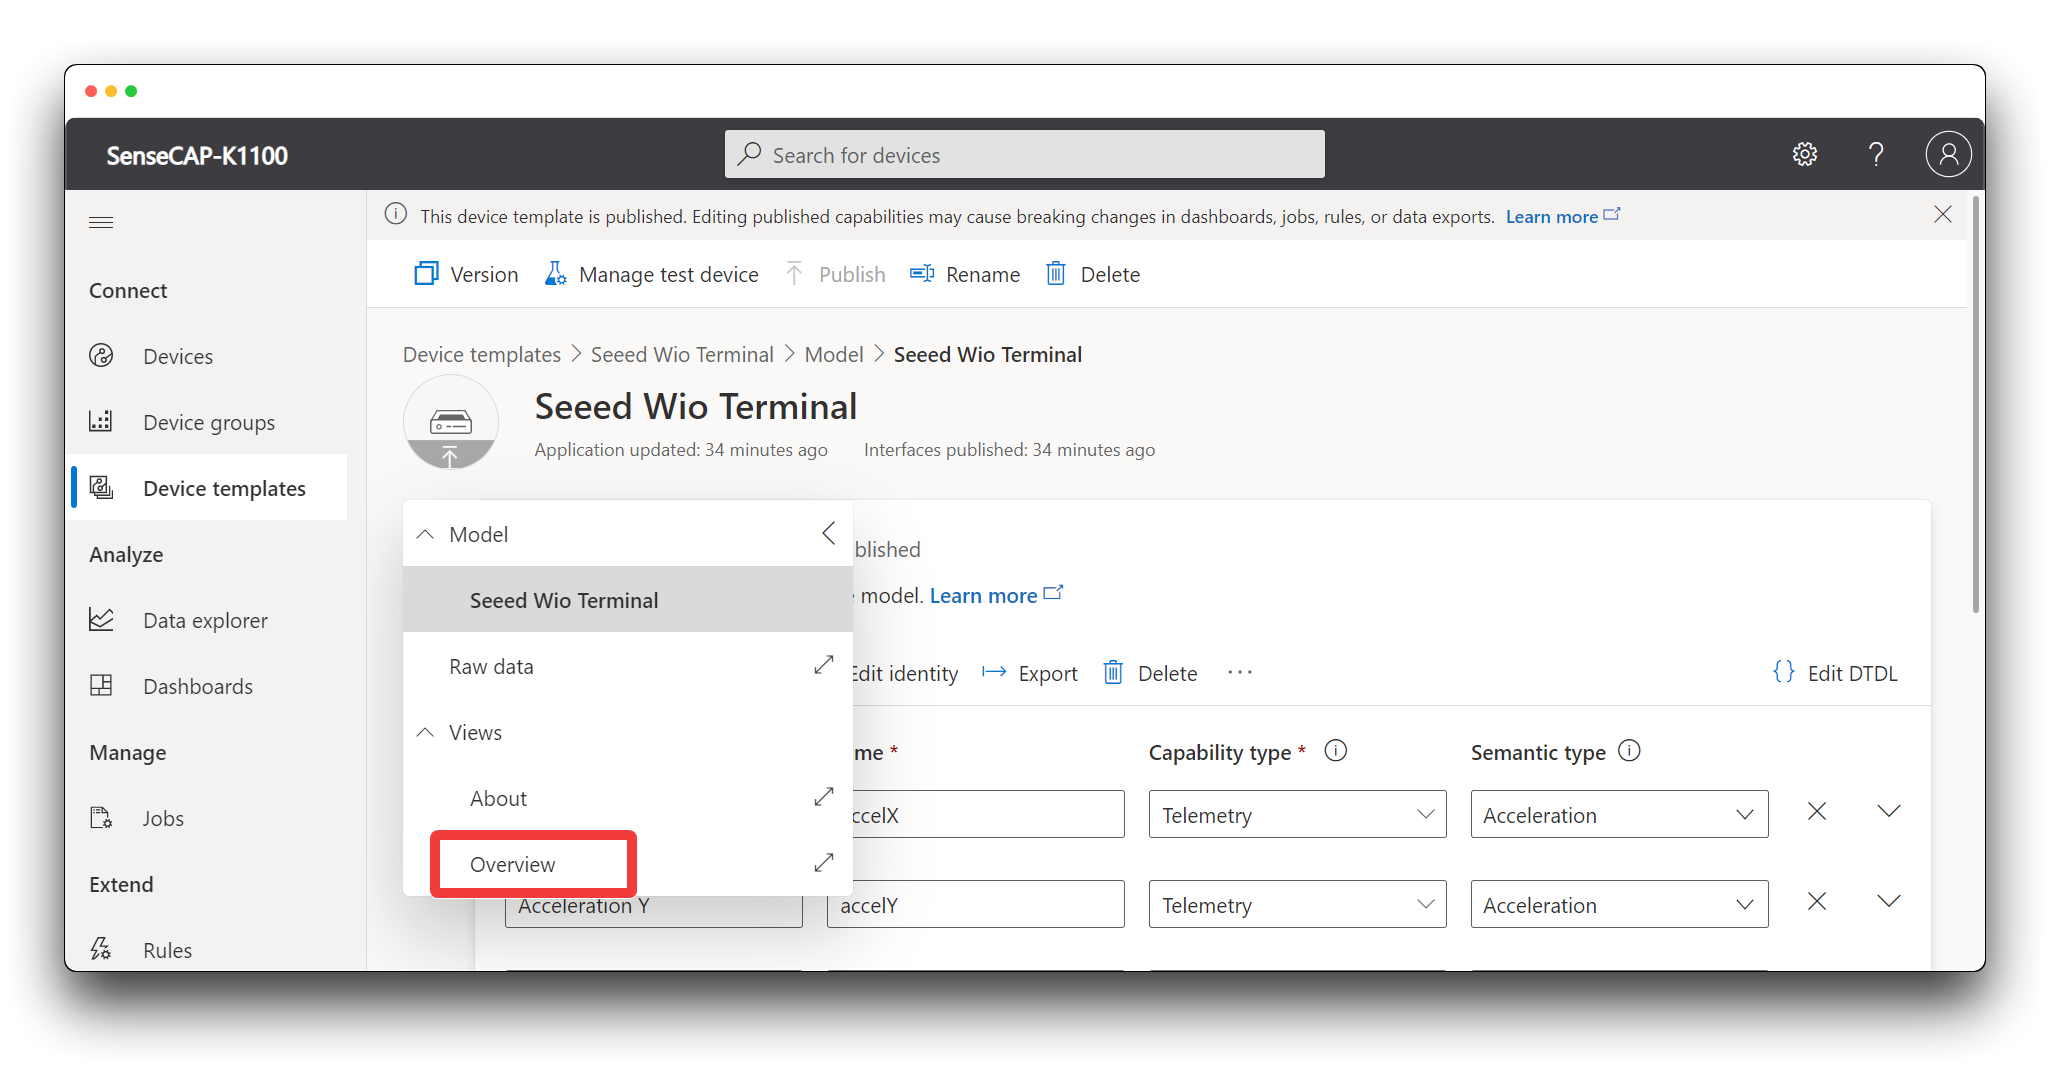Viewport: 2050px width, 1068px height.
Task: Expand the About view icon
Action: (824, 797)
